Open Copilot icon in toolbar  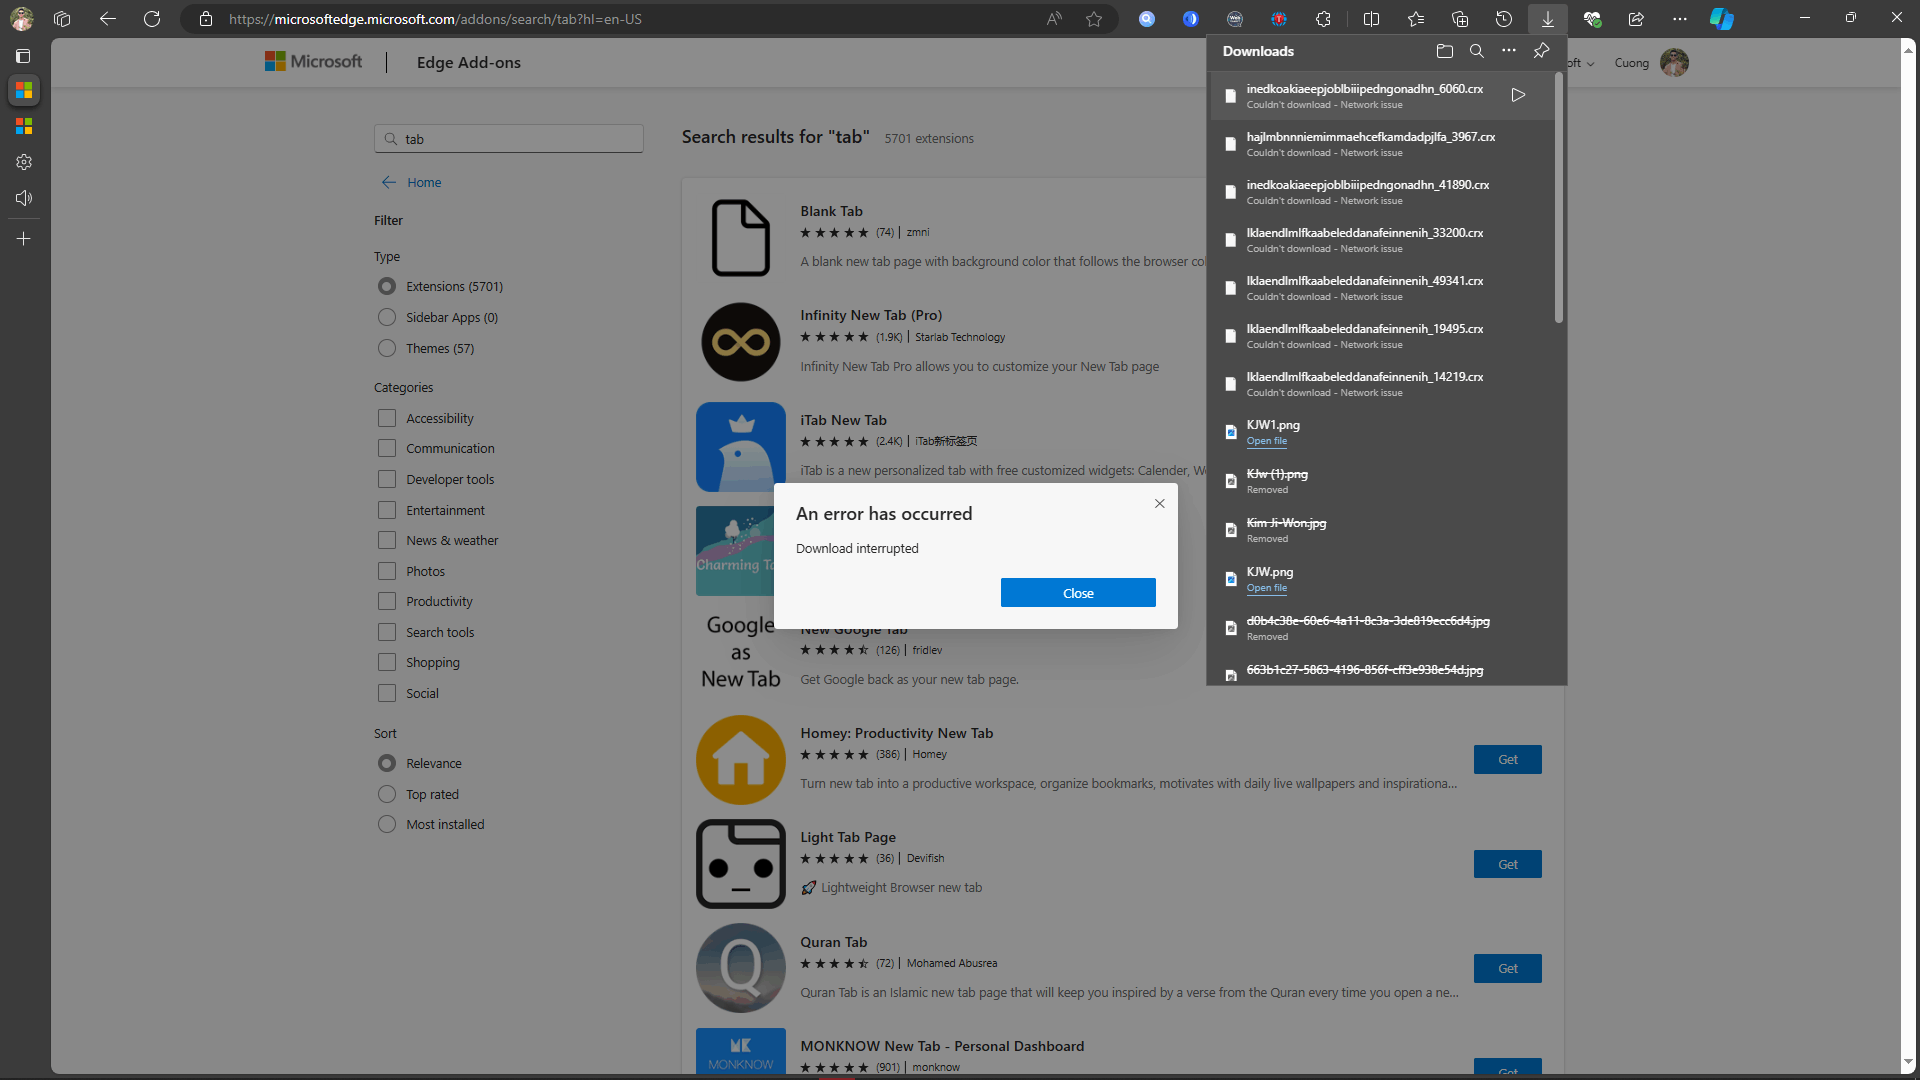click(1721, 19)
